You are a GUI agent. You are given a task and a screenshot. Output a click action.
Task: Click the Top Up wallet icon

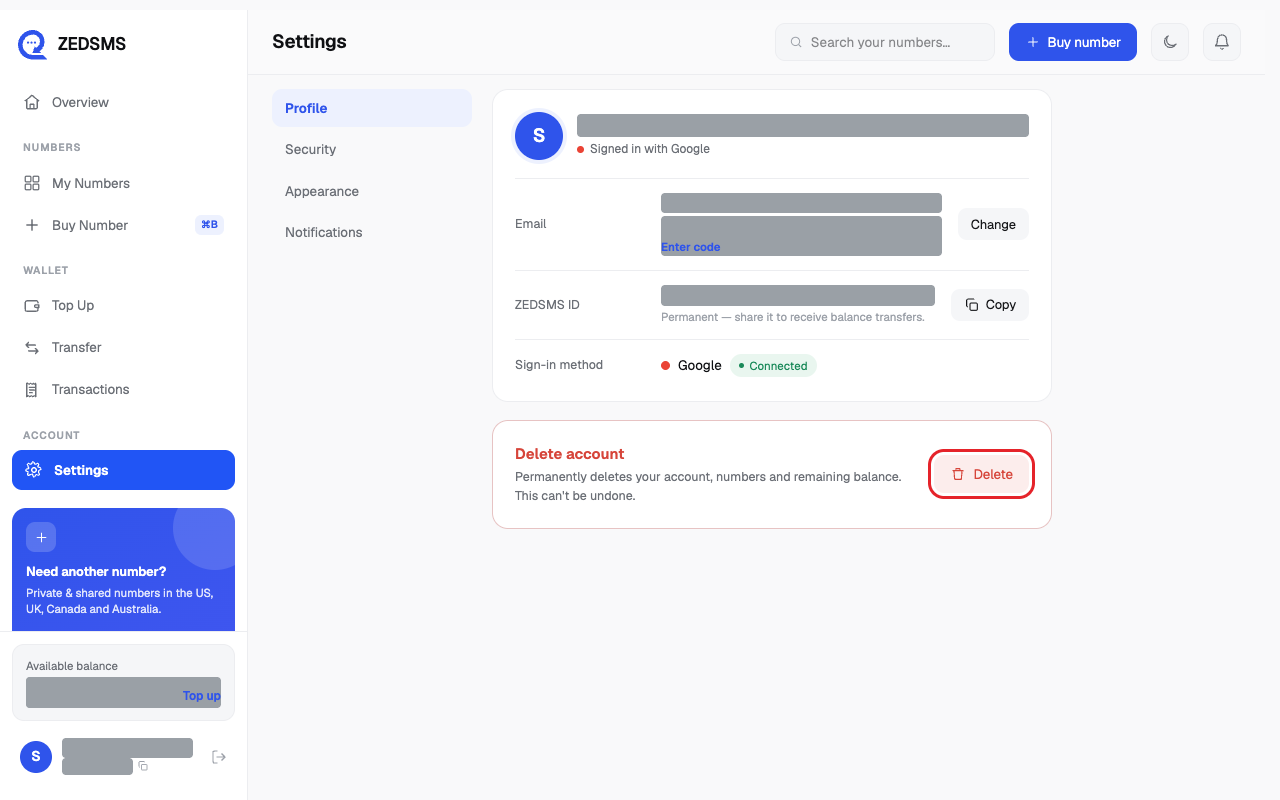pos(32,305)
